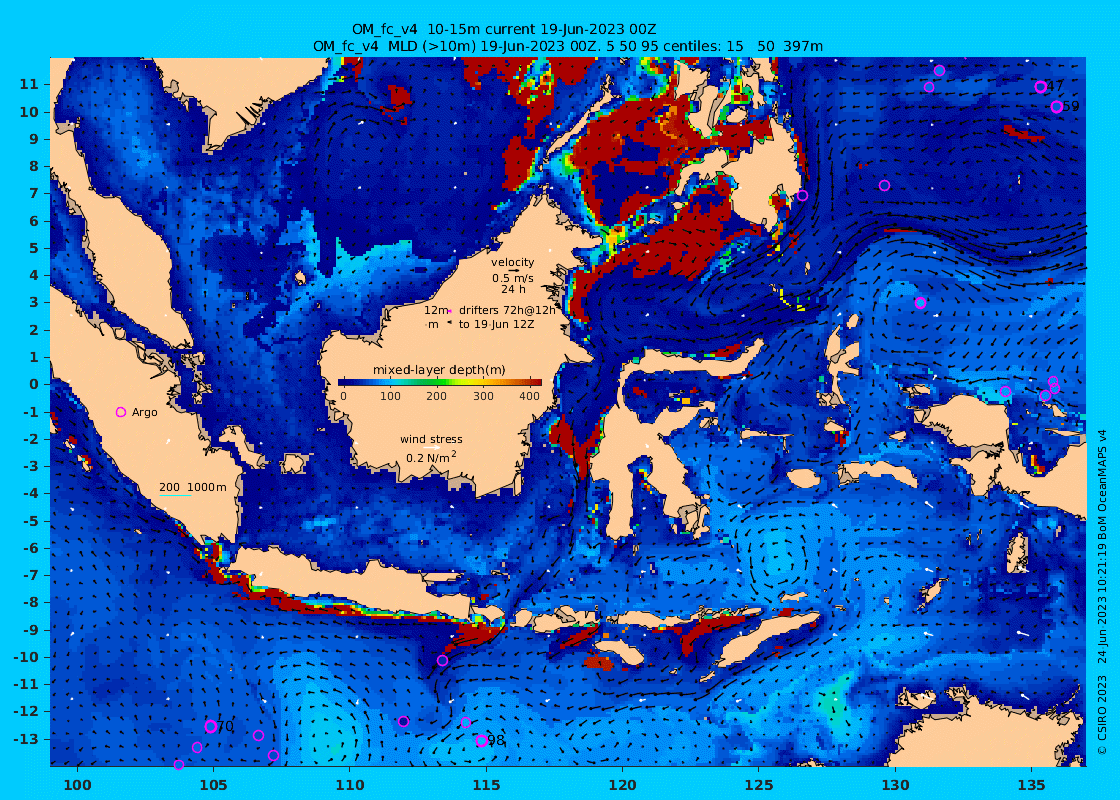Click the Argo float near 7°N 126.5°E

802,196
